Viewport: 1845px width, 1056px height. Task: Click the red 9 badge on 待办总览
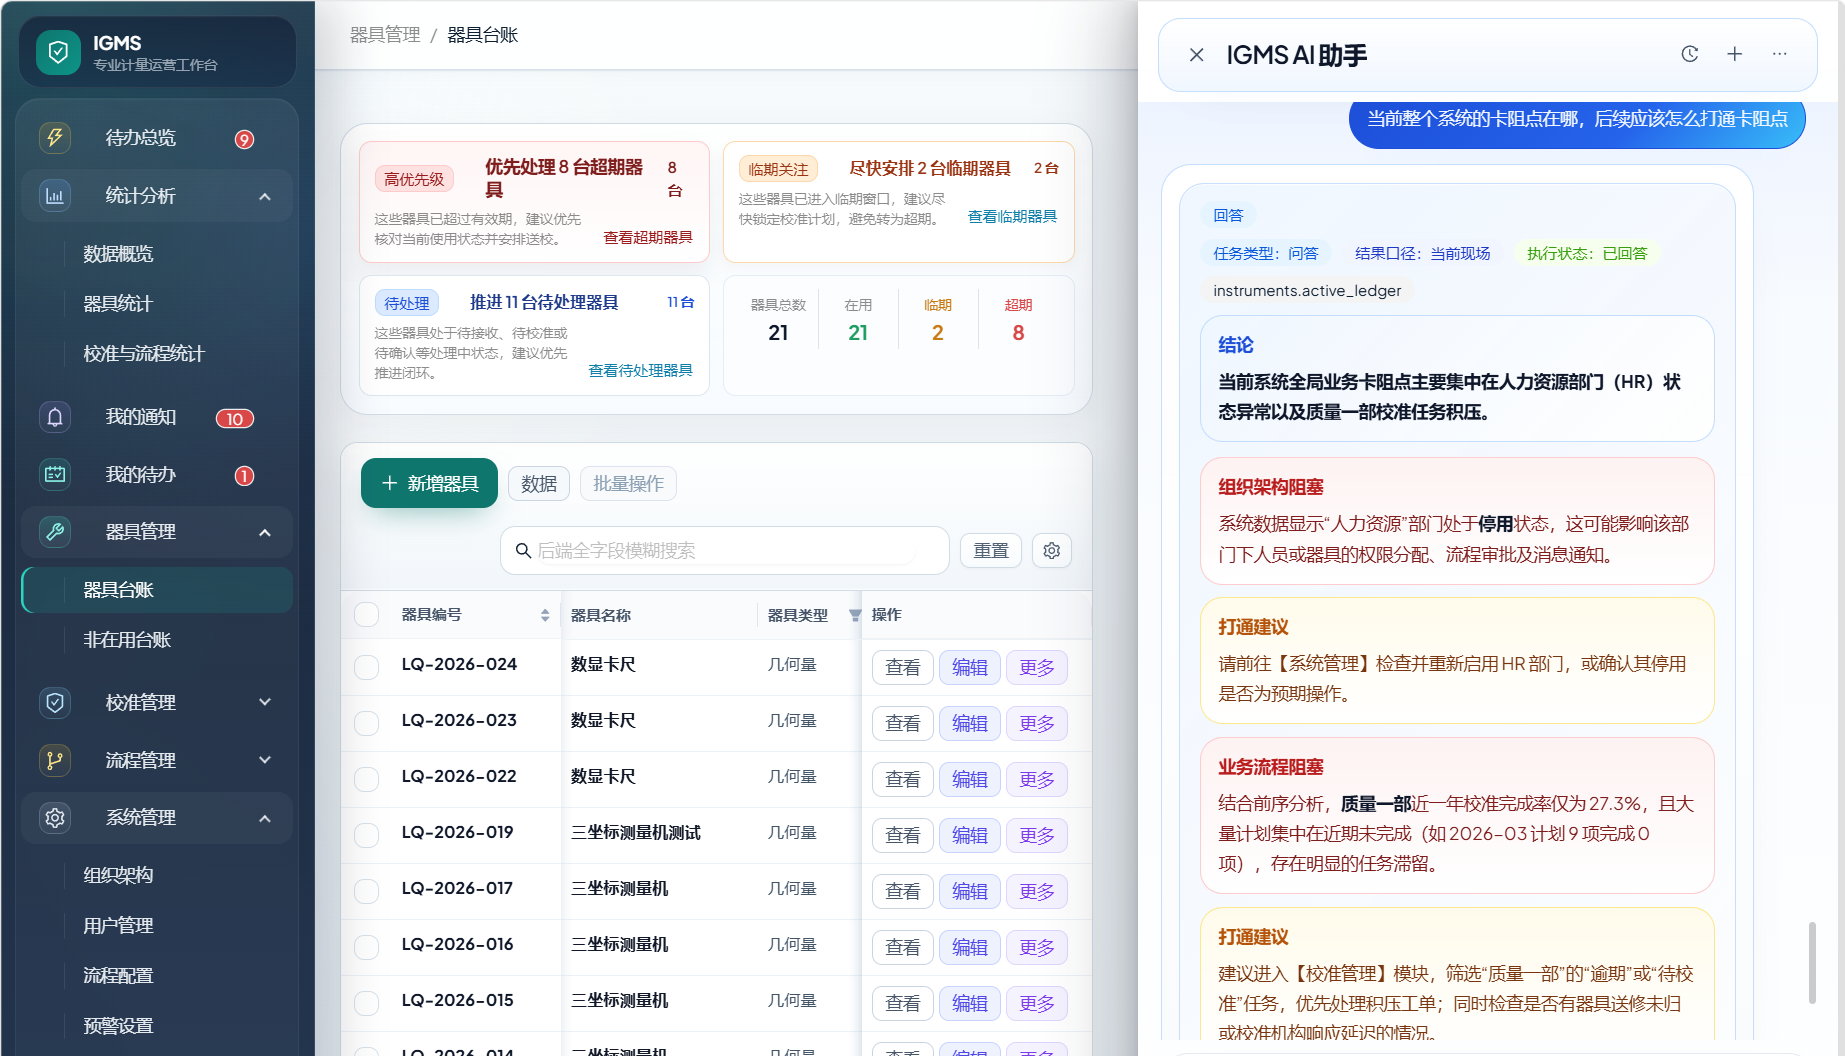[x=244, y=139]
